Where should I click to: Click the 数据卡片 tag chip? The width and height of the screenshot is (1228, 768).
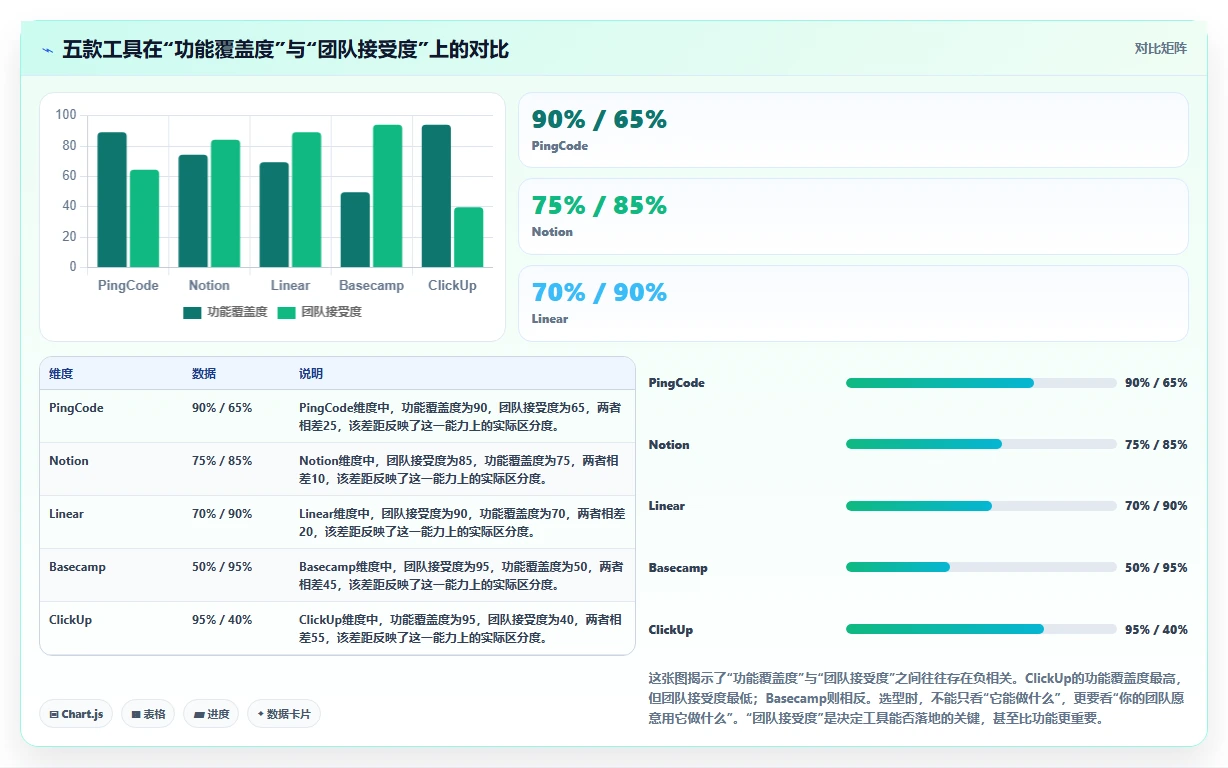(x=284, y=714)
